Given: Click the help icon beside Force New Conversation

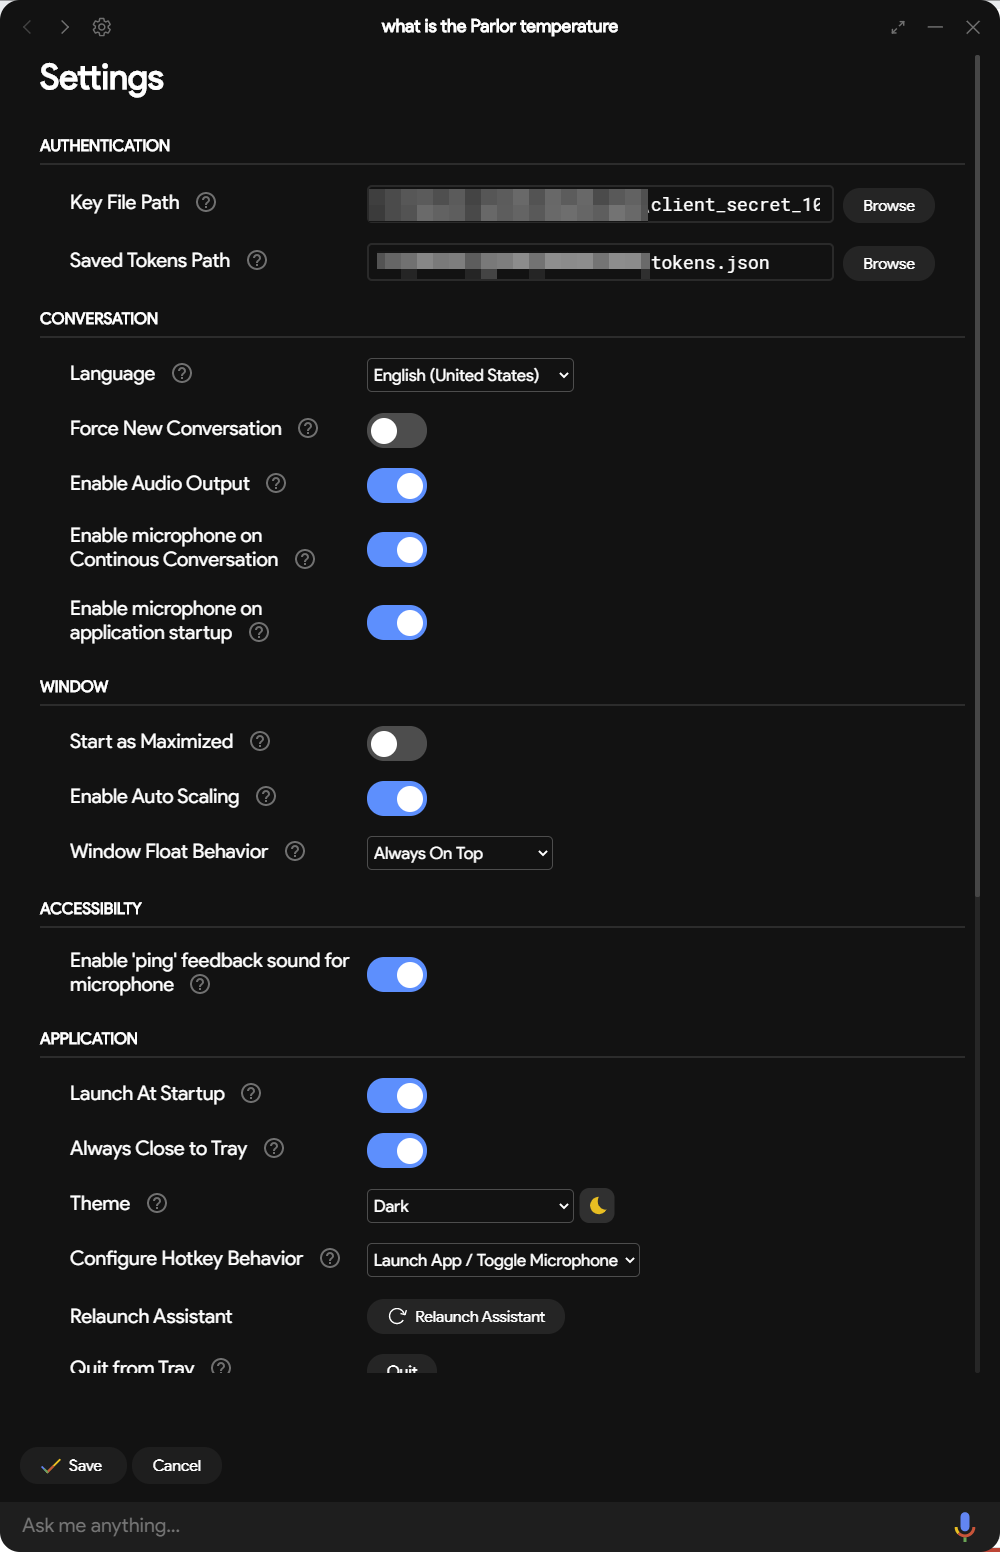Looking at the screenshot, I should click(307, 428).
